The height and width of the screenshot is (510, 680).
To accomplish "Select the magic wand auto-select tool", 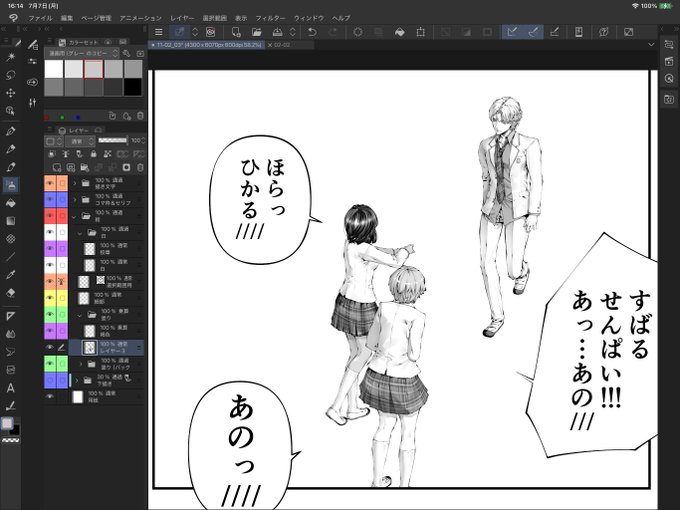I will (x=10, y=57).
